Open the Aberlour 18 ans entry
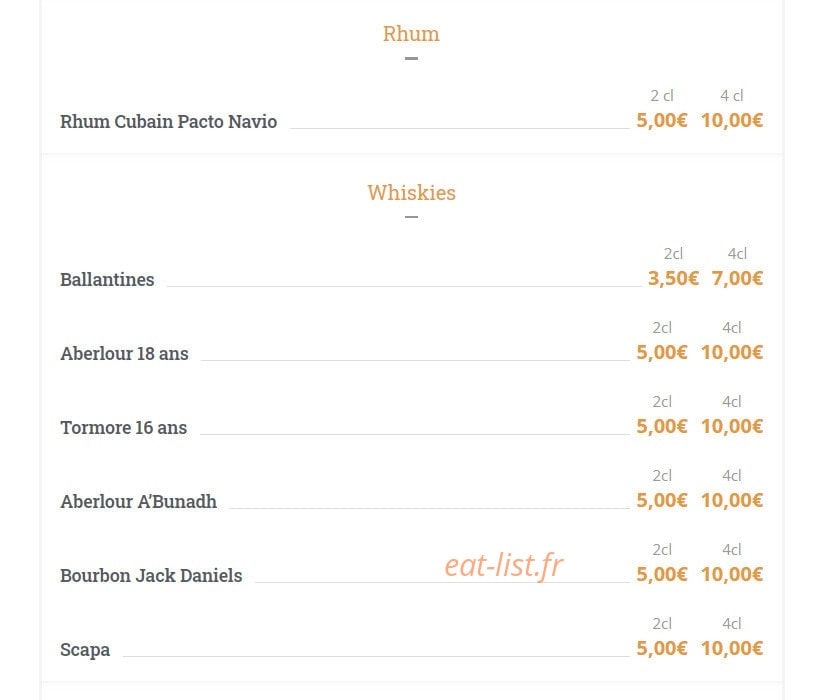The width and height of the screenshot is (817, 700). pyautogui.click(x=124, y=353)
